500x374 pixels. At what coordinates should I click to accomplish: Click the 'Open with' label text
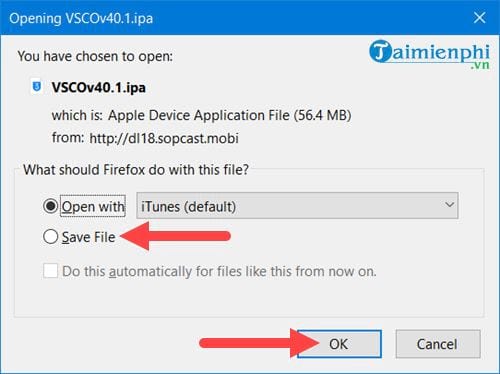[x=93, y=206]
